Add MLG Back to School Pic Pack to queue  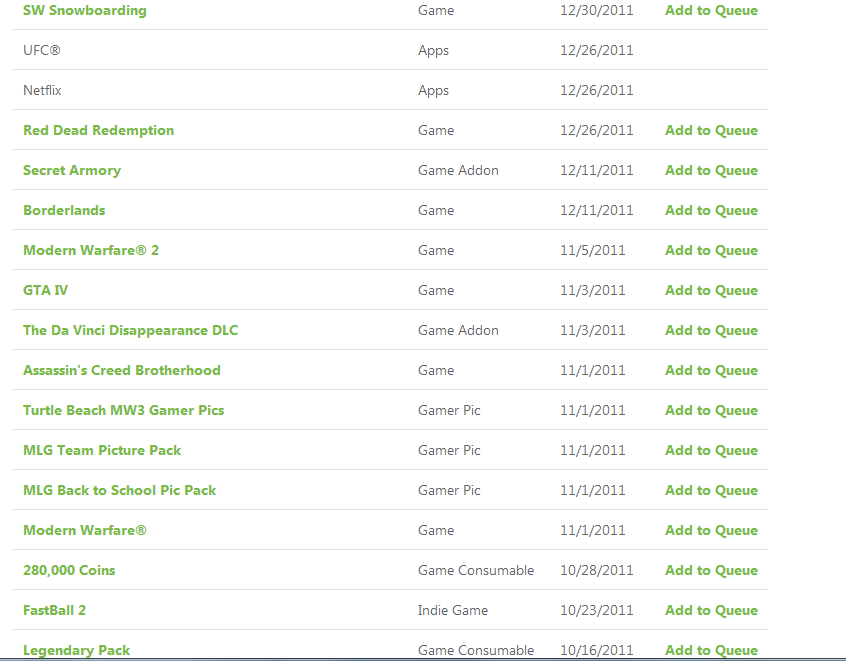[711, 490]
